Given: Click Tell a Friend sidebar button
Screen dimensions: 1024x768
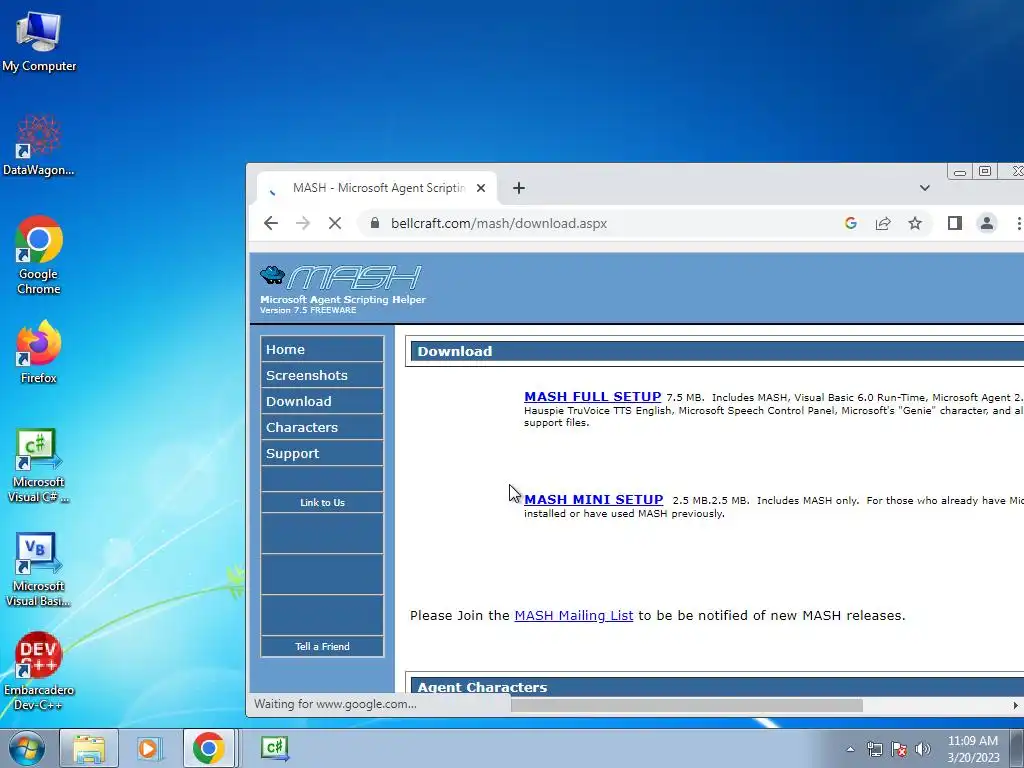Looking at the screenshot, I should tap(322, 646).
